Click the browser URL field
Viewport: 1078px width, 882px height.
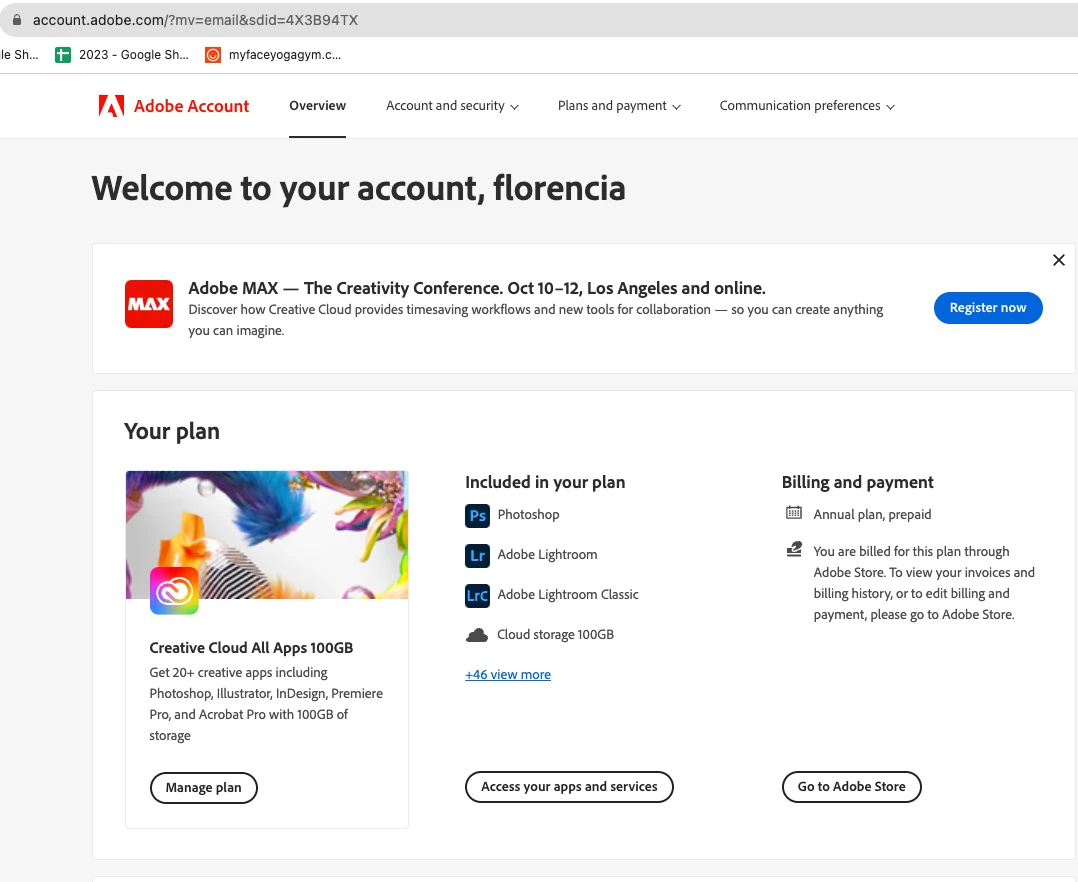(x=539, y=20)
